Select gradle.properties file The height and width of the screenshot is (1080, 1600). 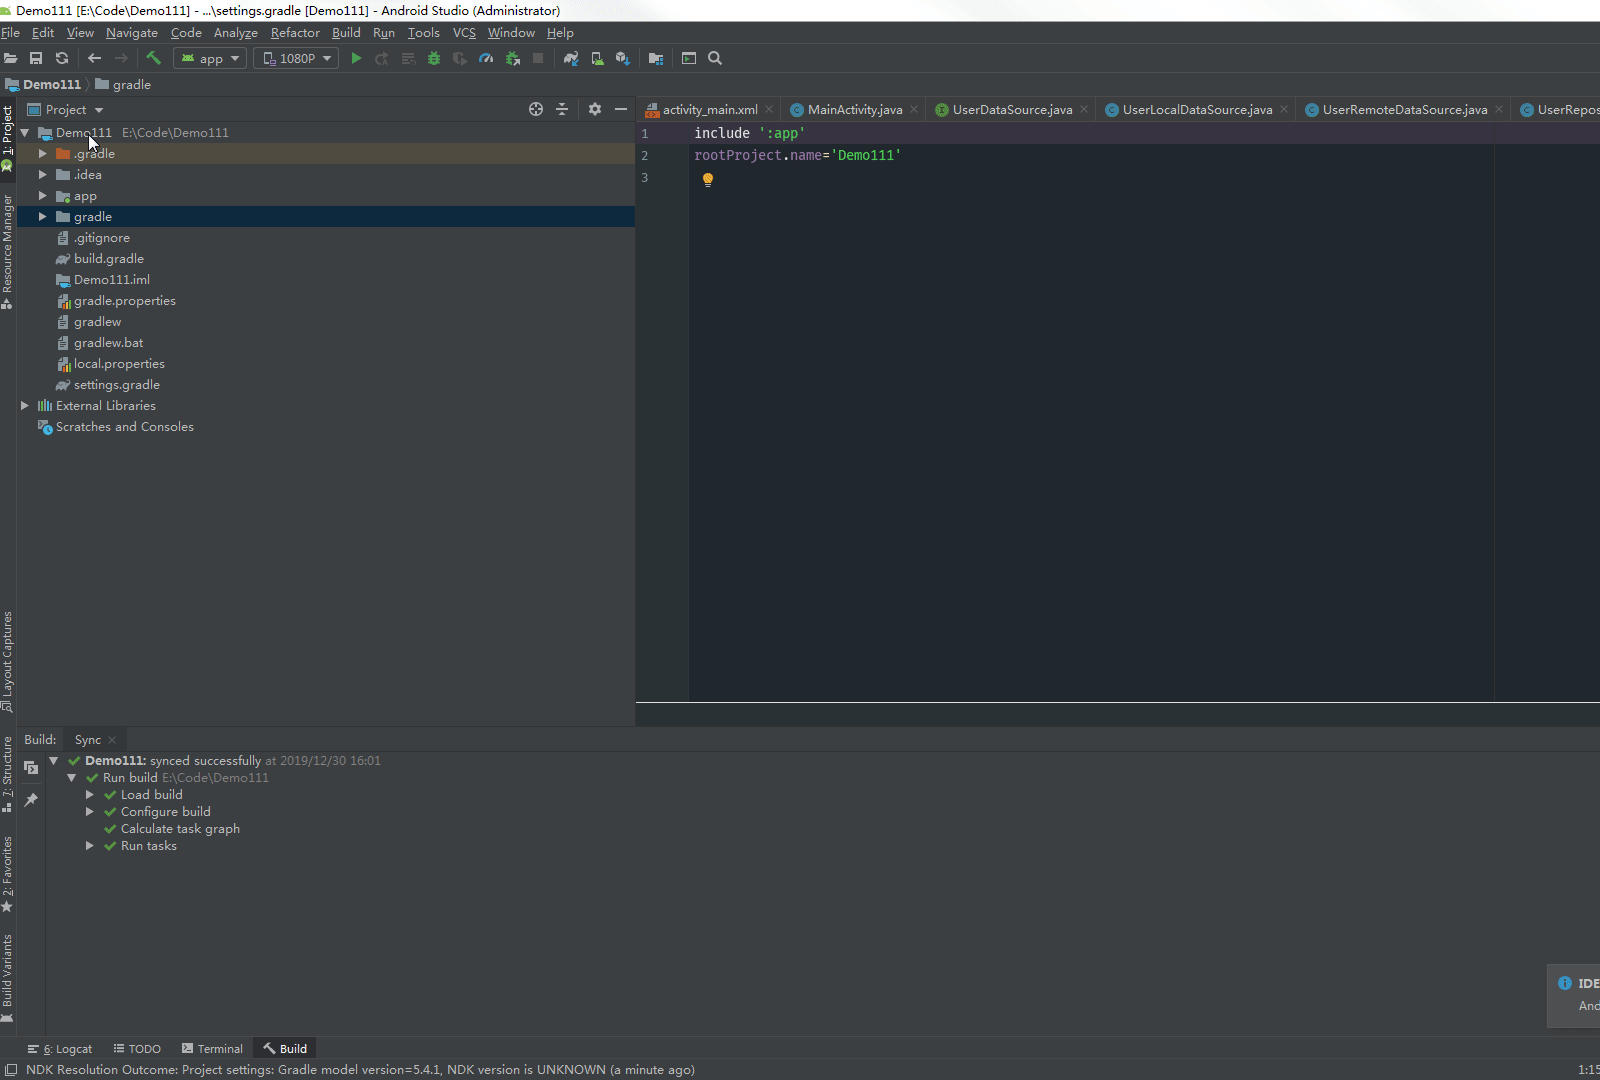[125, 301]
